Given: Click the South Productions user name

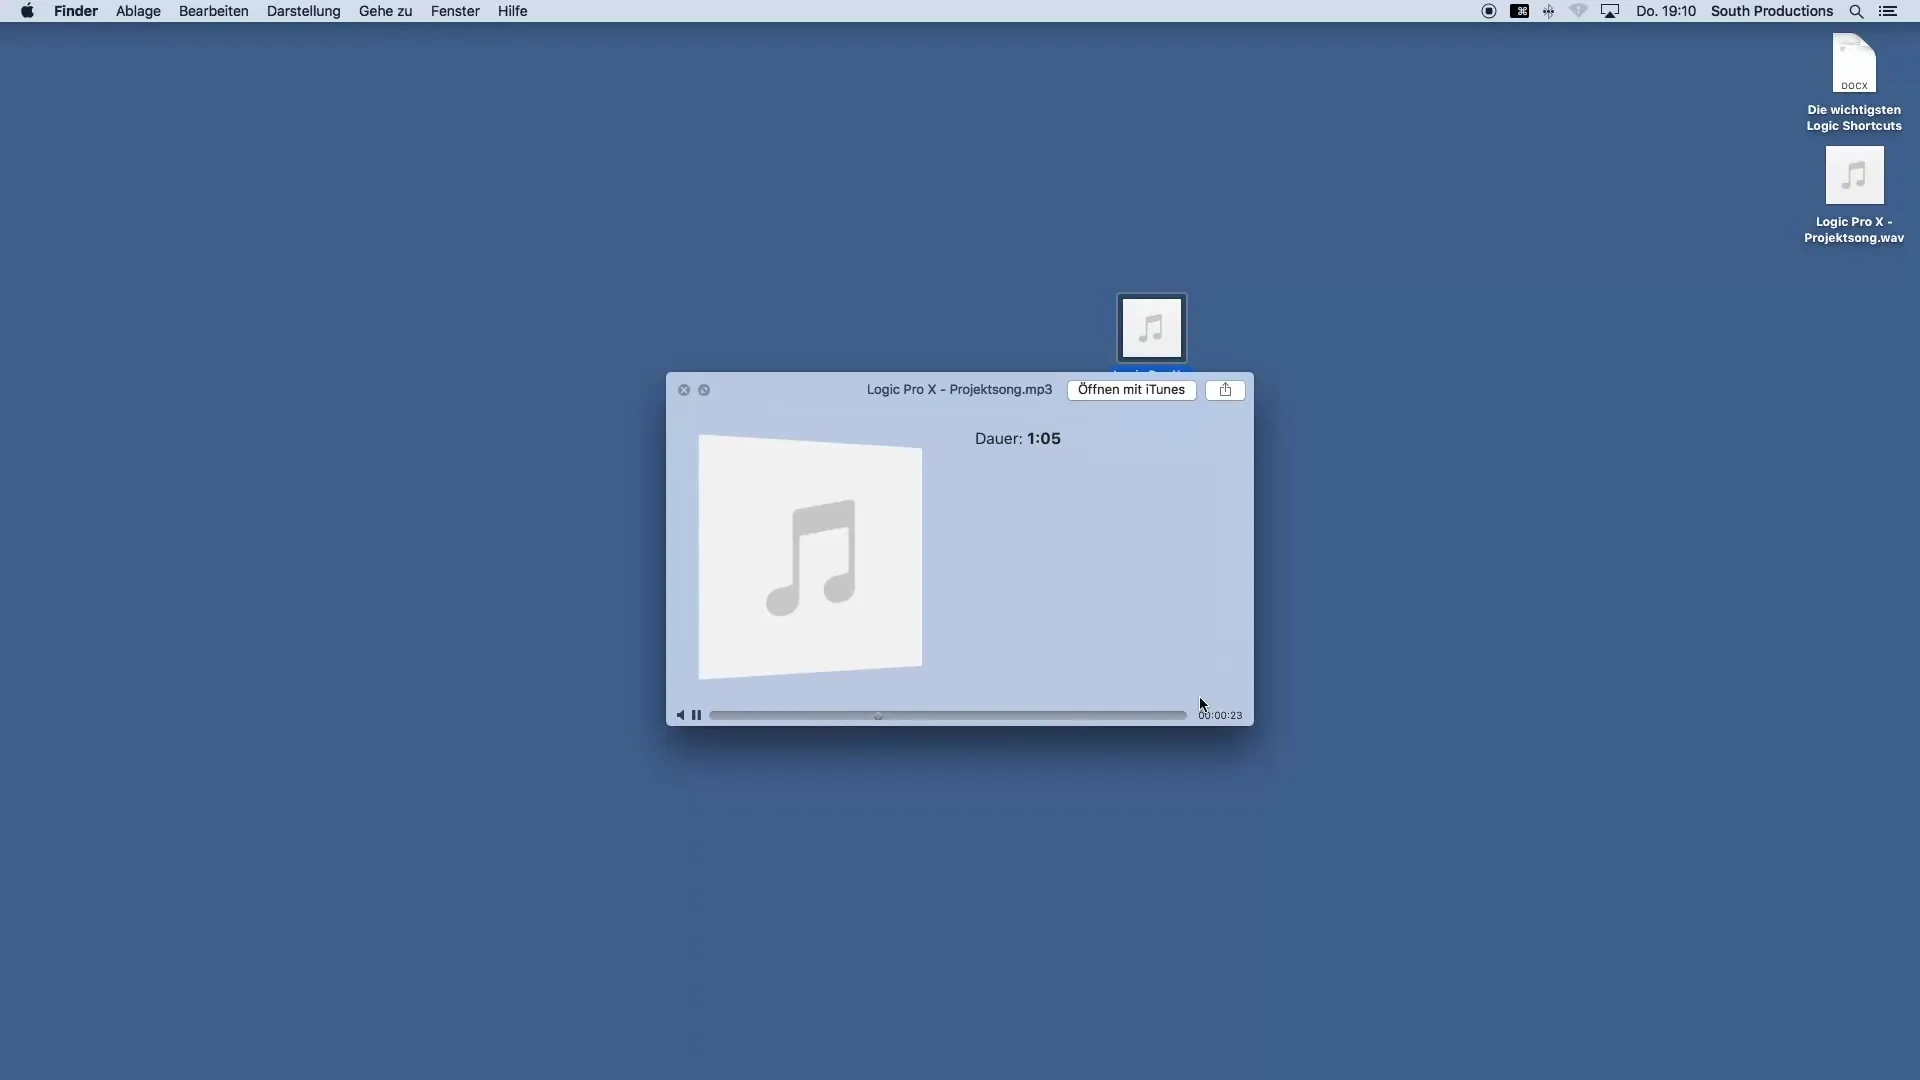Looking at the screenshot, I should pos(1772,11).
